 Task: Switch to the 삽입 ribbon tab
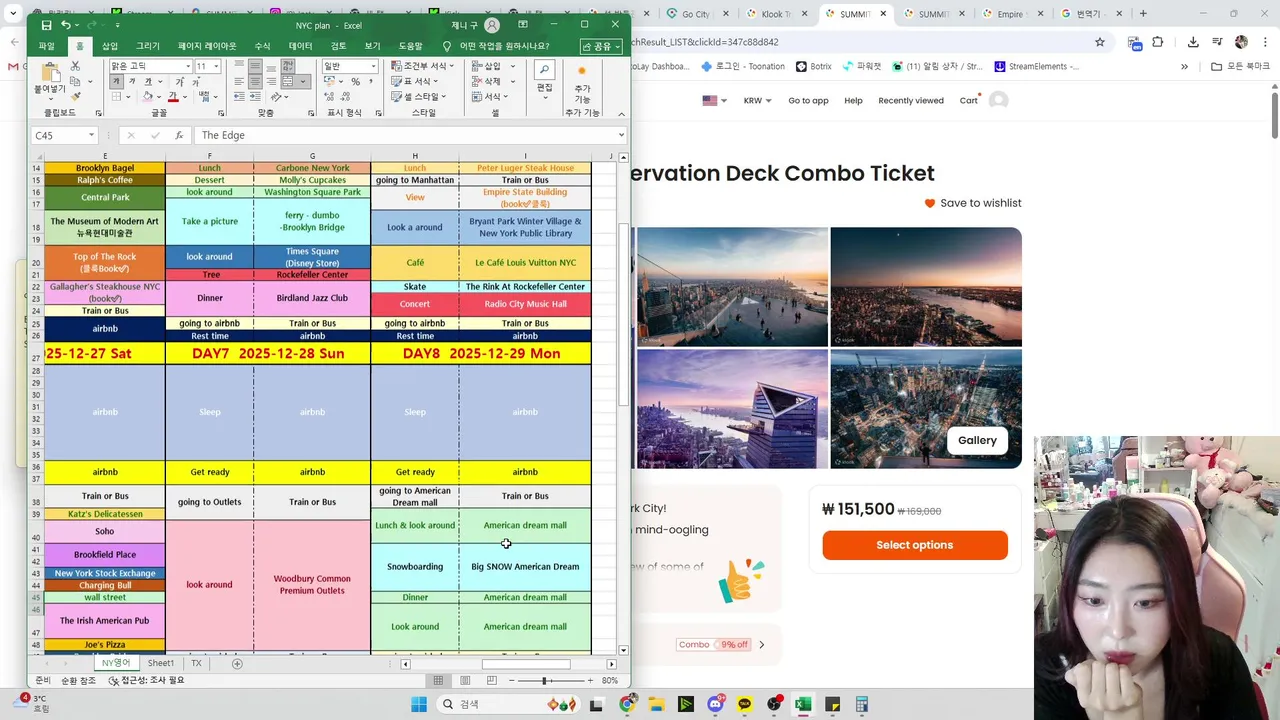pos(110,46)
